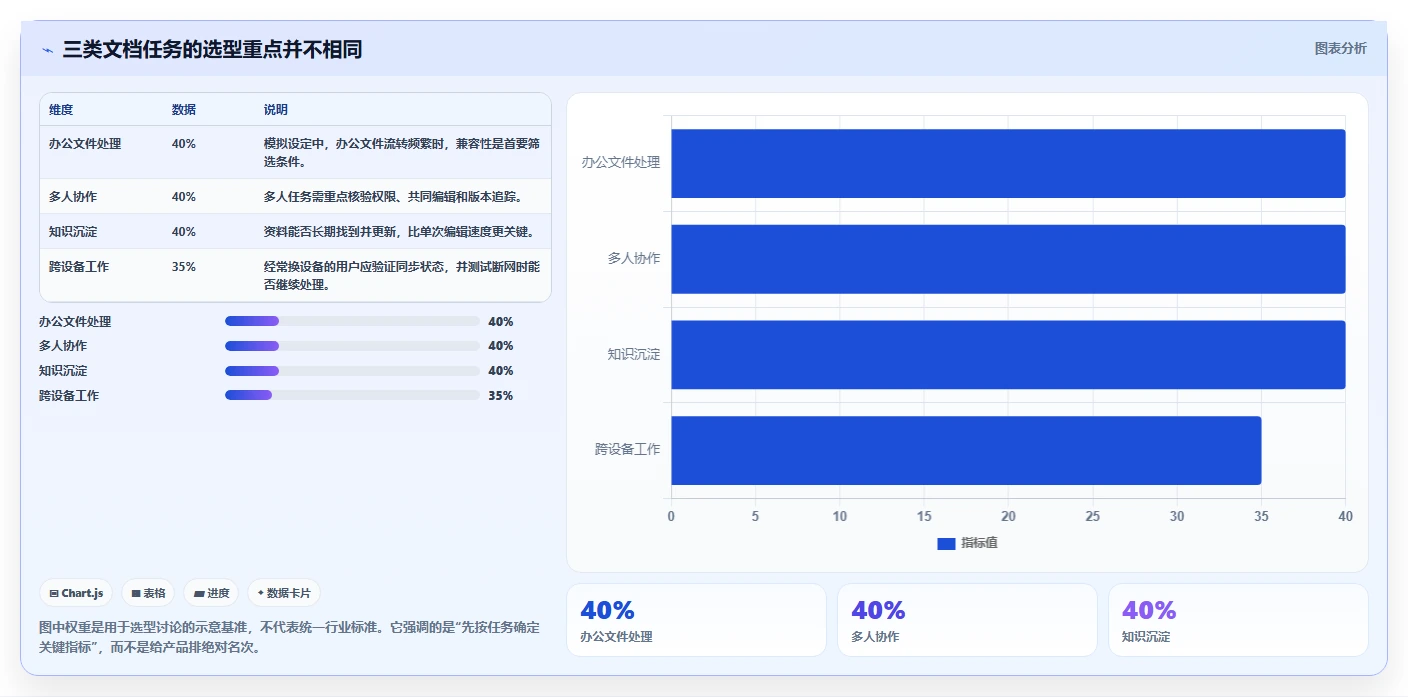Select the 知识沉淀 cell in the table
Viewport: 1408px width, 697px height.
[73, 232]
